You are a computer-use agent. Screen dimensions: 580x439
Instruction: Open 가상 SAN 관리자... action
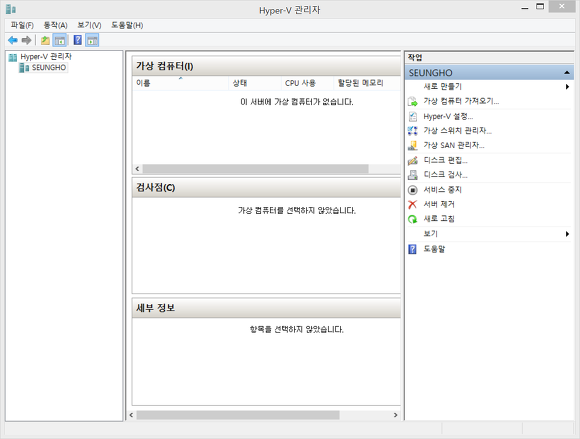454,145
